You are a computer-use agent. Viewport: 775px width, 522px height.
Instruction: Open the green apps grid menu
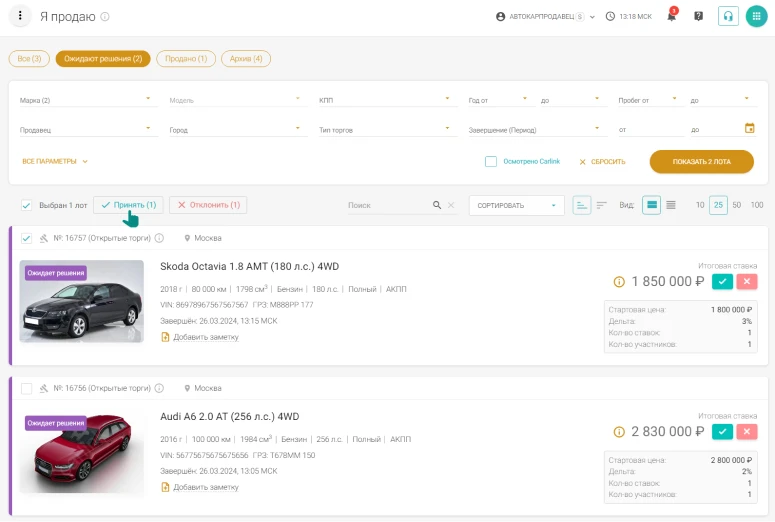757,17
